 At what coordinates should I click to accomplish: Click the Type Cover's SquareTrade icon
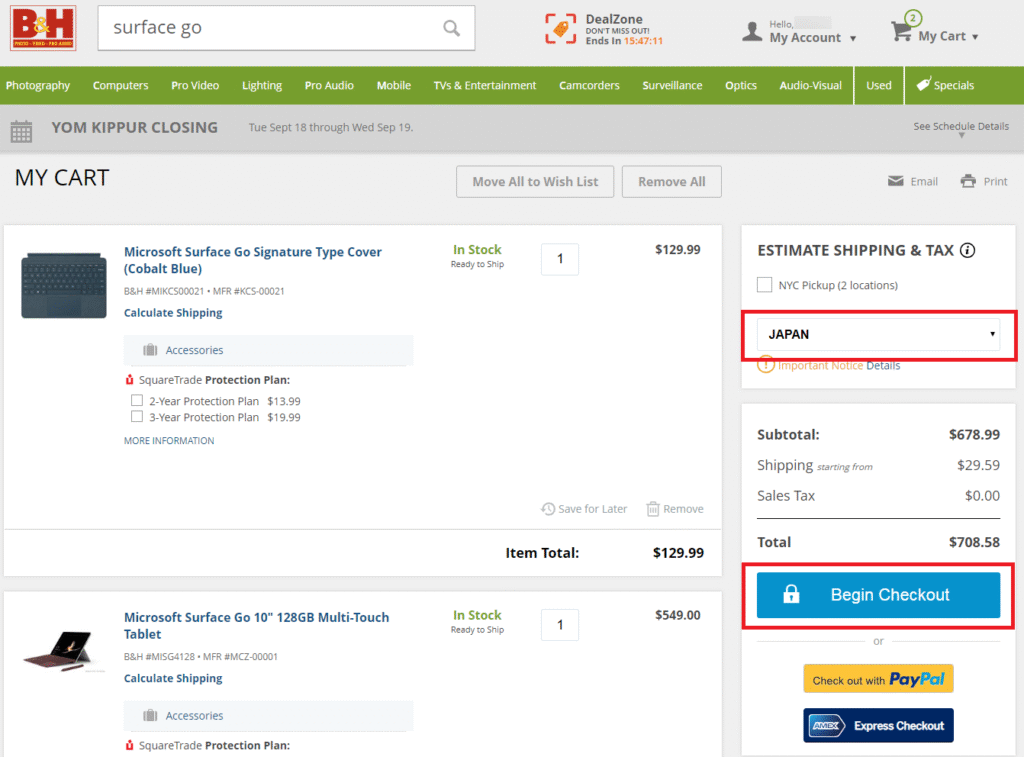pyautogui.click(x=129, y=379)
